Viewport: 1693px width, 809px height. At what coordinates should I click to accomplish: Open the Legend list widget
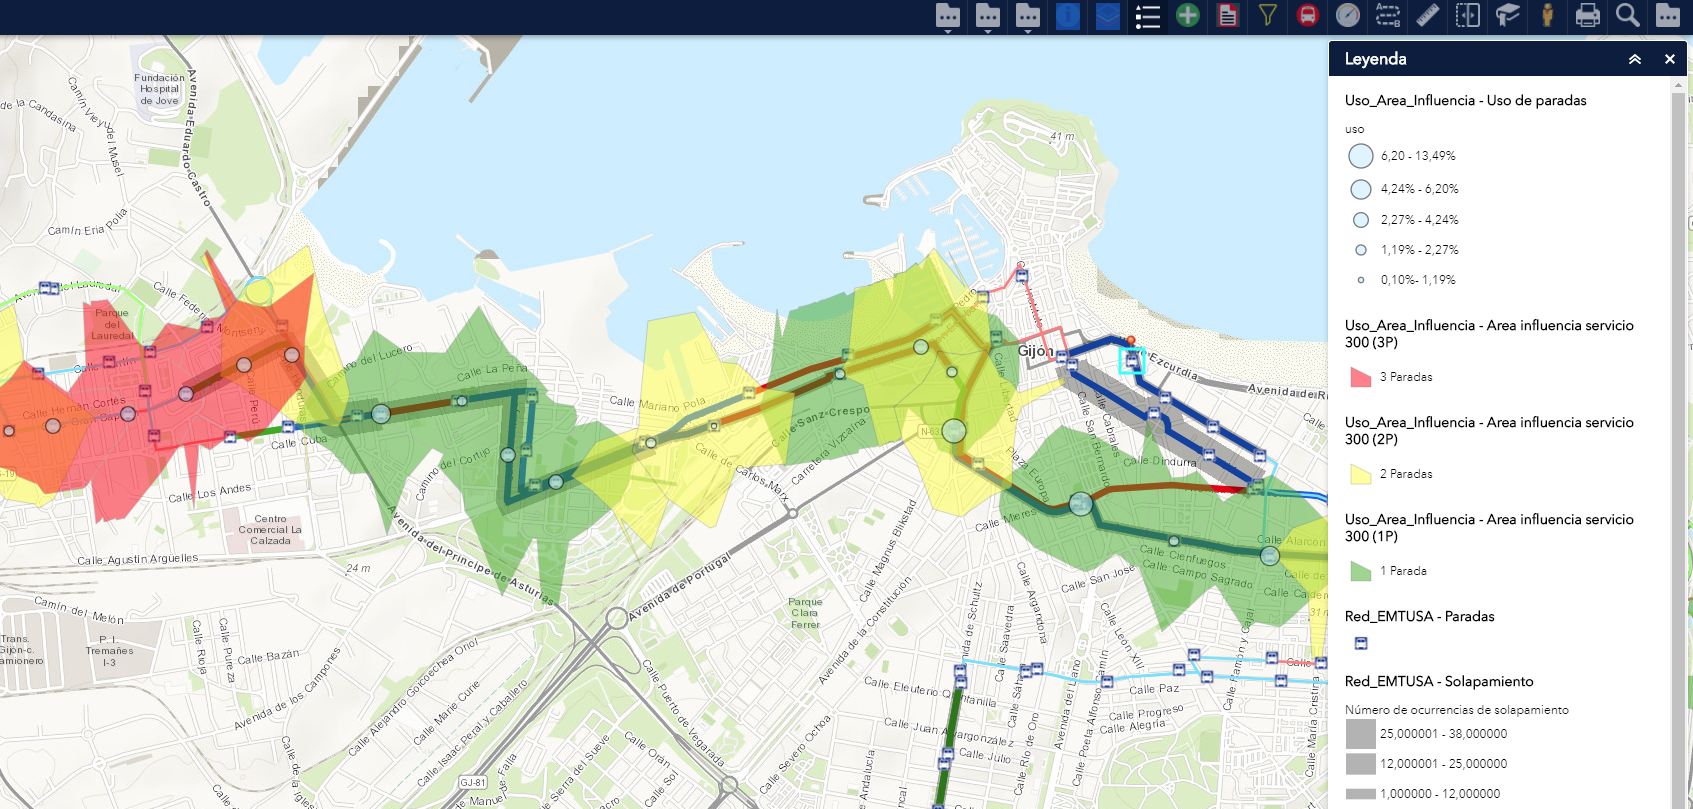(x=1148, y=16)
